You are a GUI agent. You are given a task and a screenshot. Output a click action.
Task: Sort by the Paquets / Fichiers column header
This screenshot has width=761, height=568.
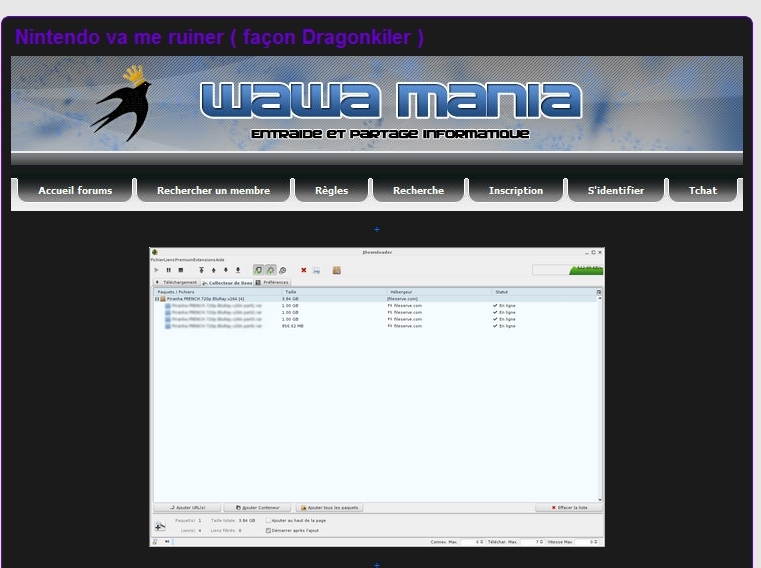click(218, 292)
